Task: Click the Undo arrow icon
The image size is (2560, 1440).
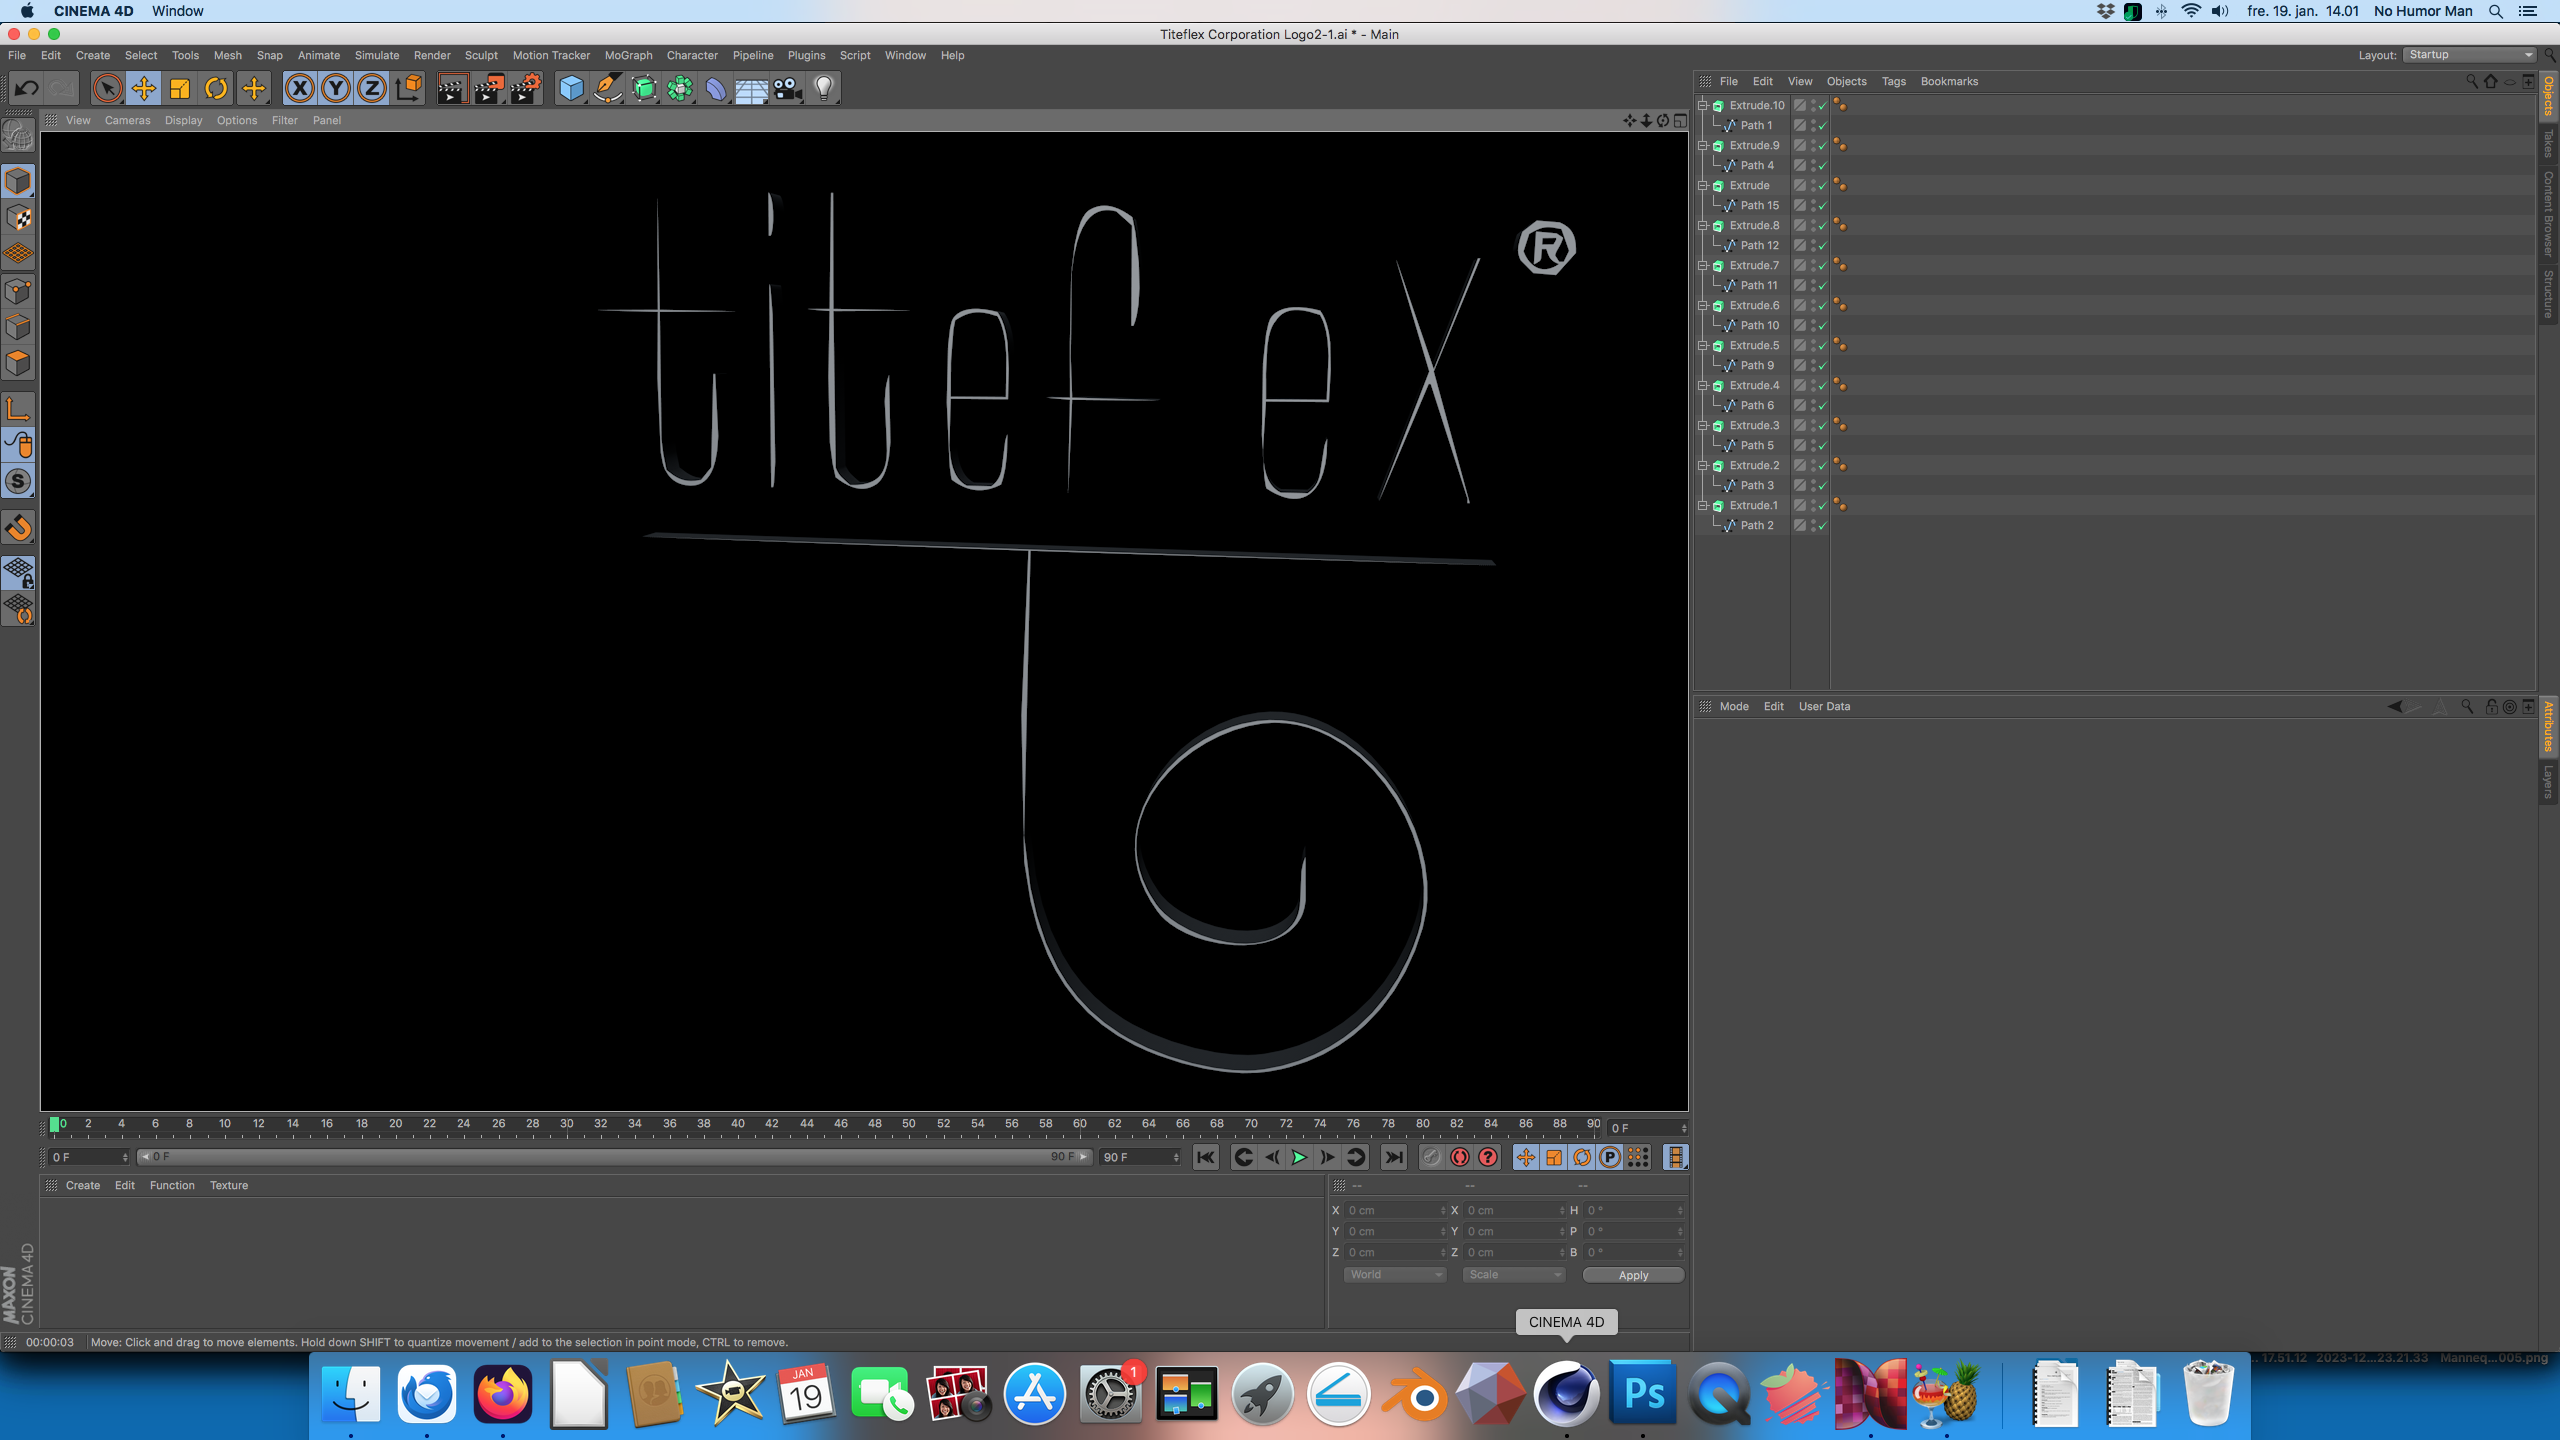Action: point(26,88)
